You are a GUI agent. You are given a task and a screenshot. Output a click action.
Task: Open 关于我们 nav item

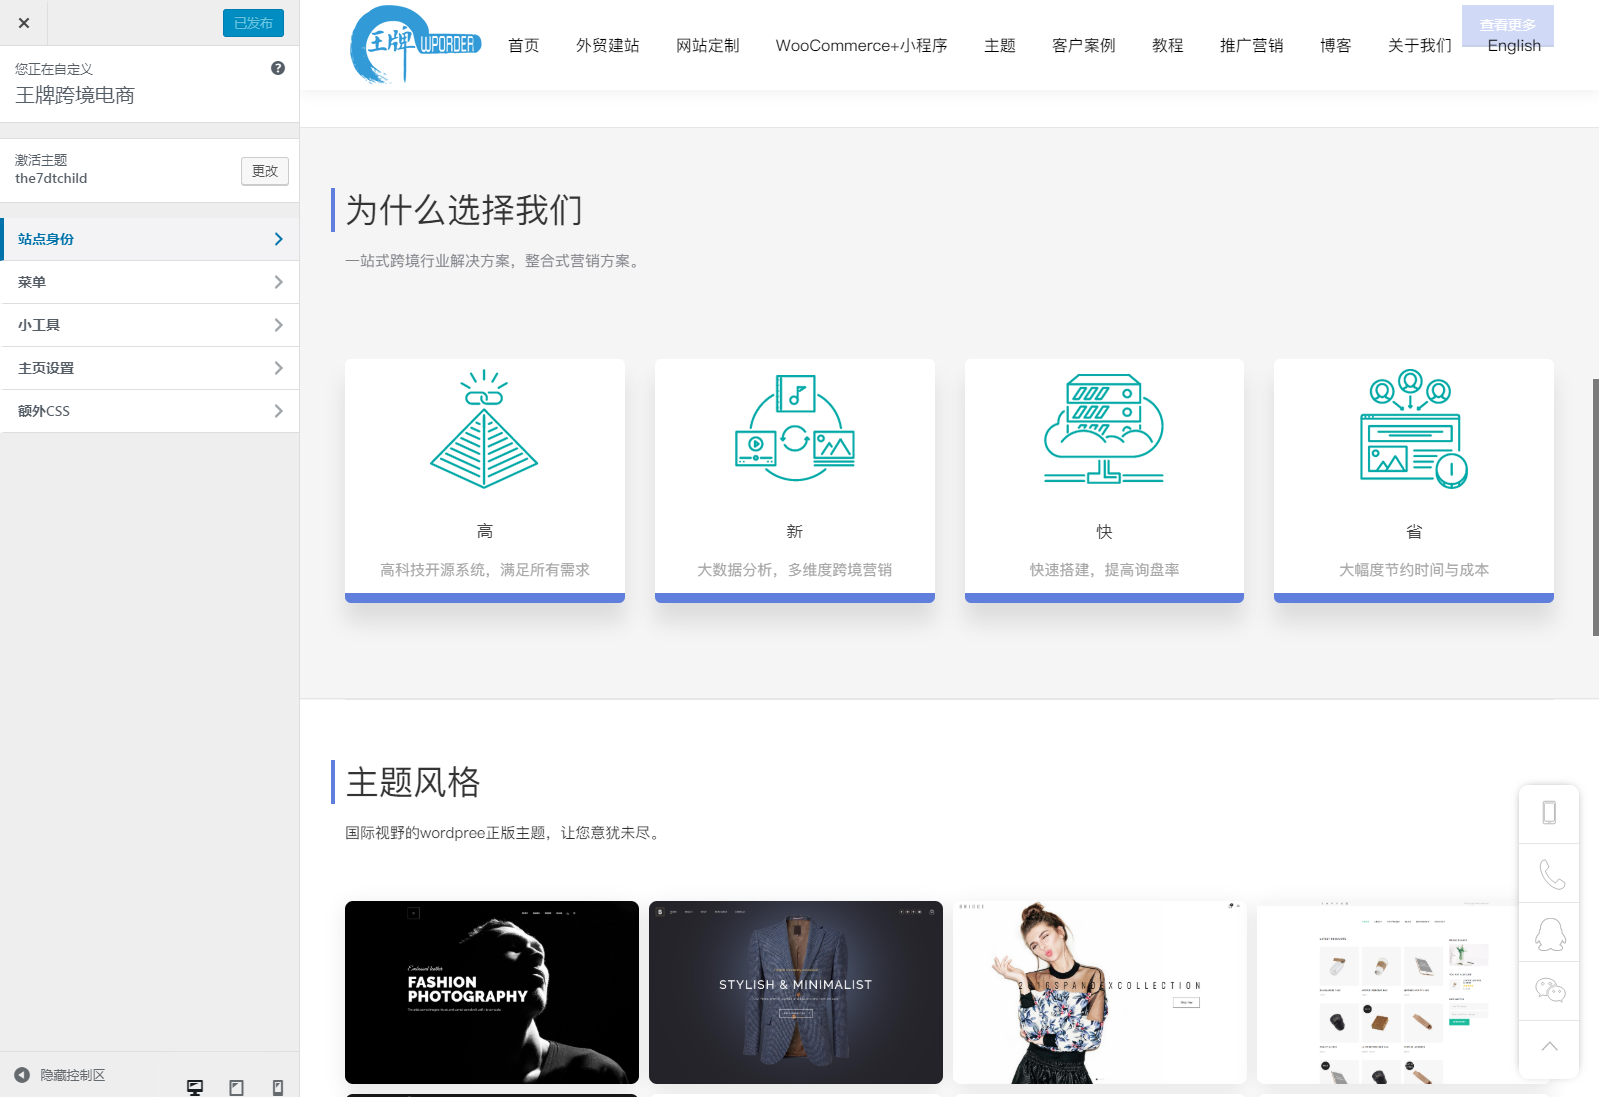pyautogui.click(x=1420, y=45)
